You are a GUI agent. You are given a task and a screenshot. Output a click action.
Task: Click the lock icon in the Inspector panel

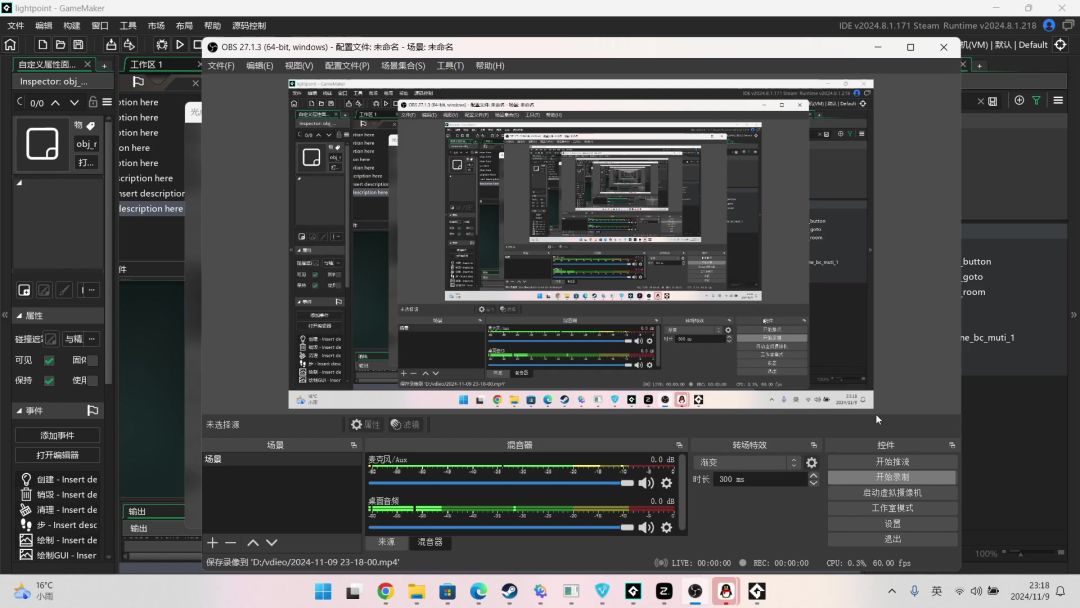point(93,102)
